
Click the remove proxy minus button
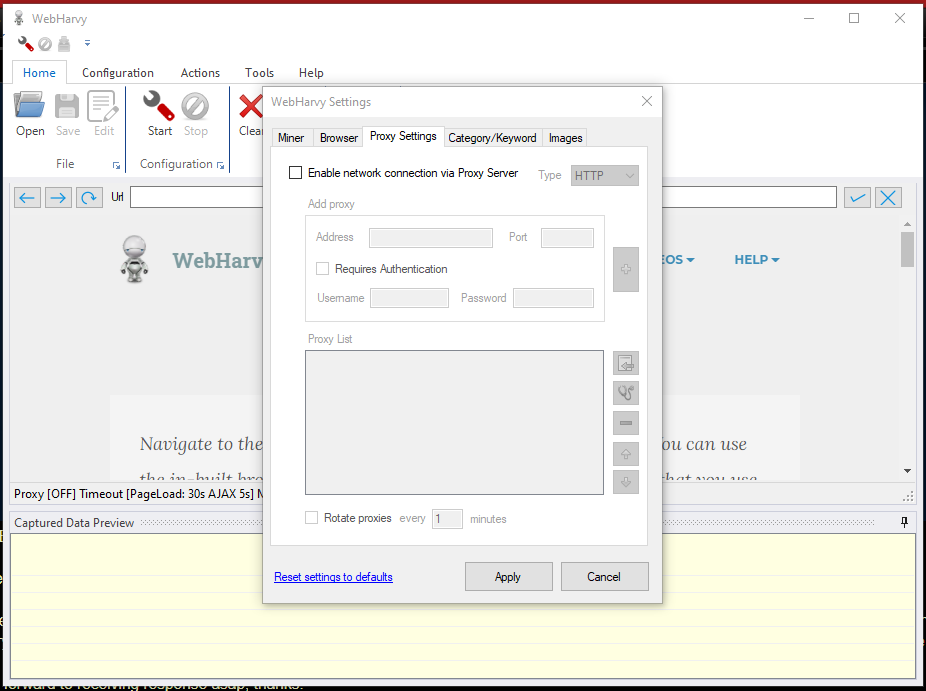[x=626, y=423]
